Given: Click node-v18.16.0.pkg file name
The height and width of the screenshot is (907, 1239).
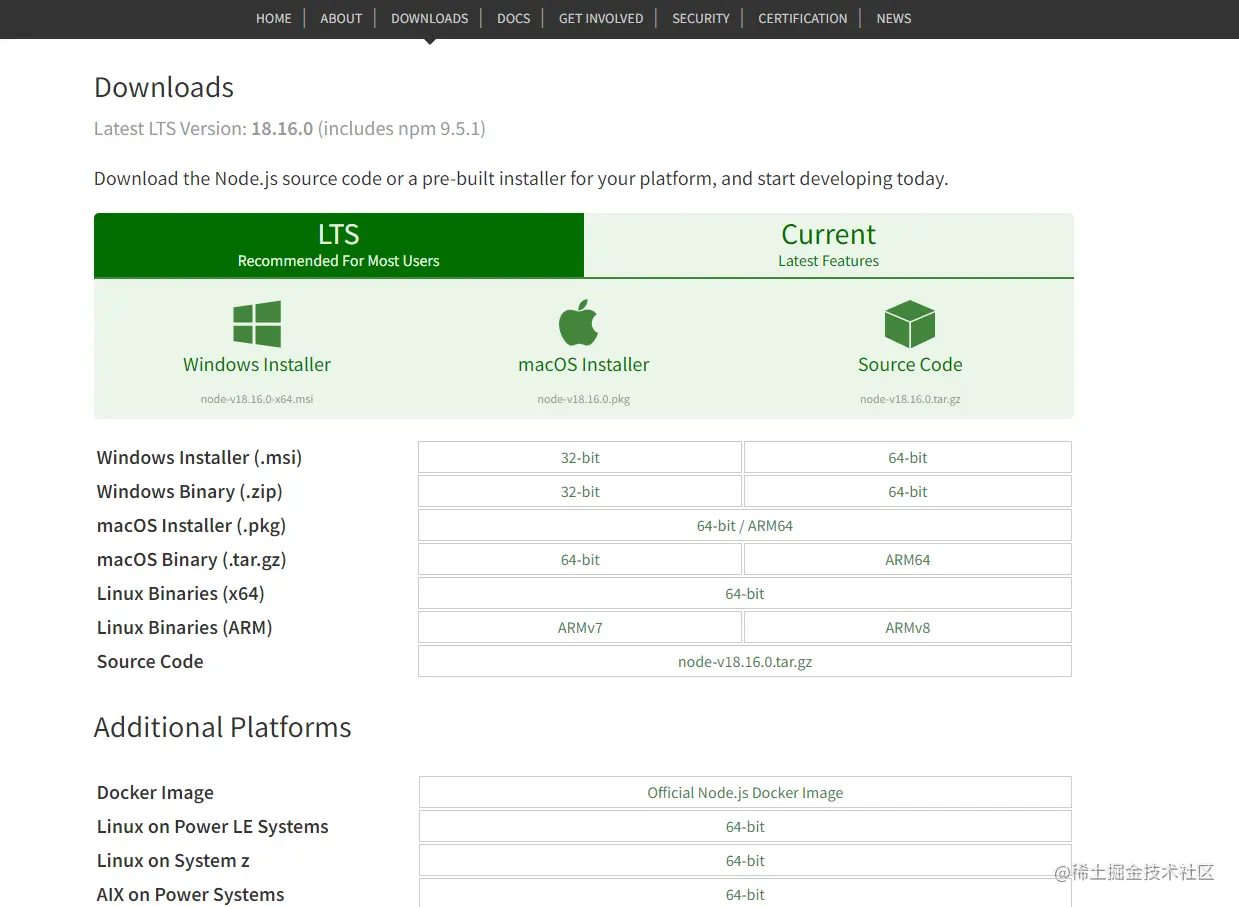Looking at the screenshot, I should pyautogui.click(x=584, y=399).
